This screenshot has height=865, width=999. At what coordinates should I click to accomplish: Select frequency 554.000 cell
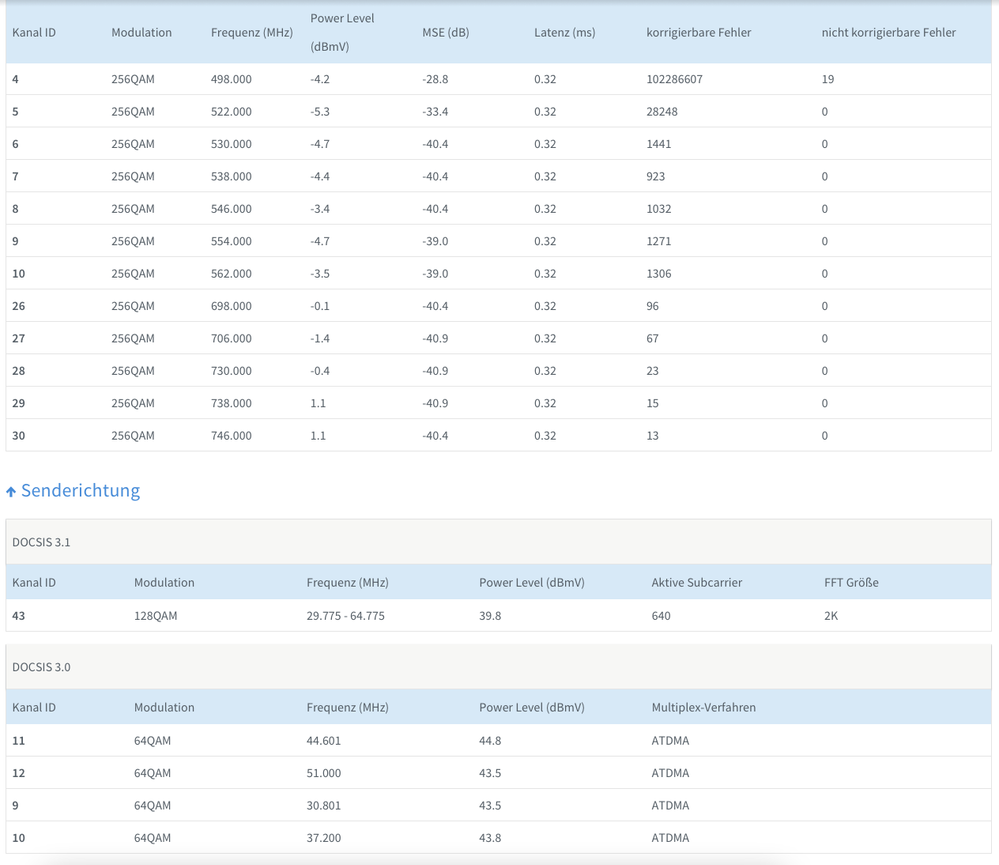pyautogui.click(x=231, y=241)
